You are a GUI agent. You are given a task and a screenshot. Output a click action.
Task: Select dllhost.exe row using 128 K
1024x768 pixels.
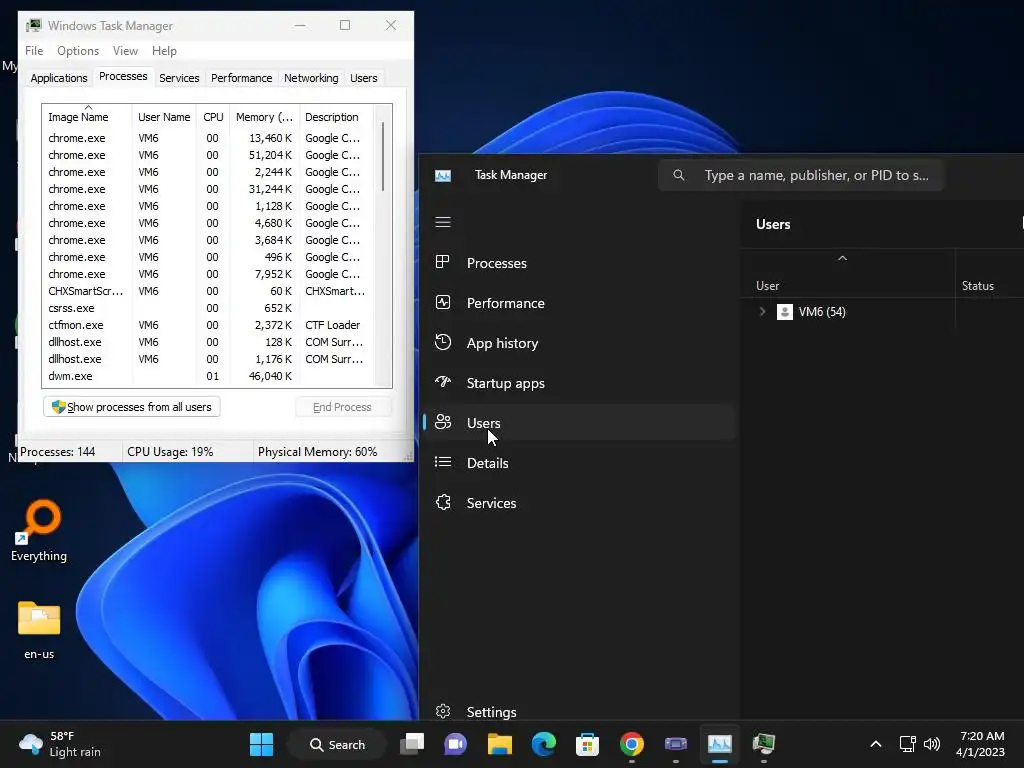click(x=209, y=342)
